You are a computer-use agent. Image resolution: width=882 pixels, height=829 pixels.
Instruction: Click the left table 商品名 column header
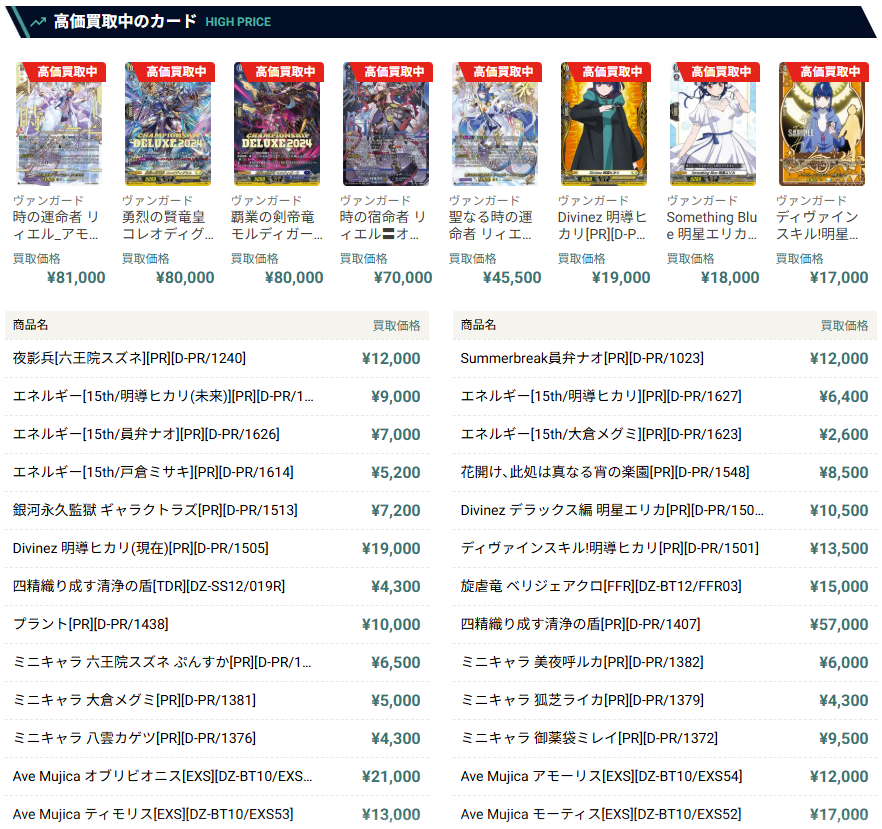[x=30, y=325]
